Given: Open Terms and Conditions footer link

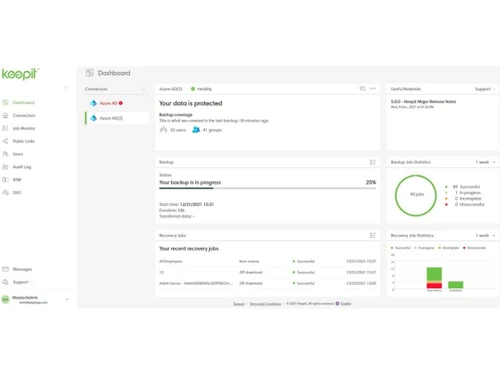Looking at the screenshot, I should (x=265, y=304).
